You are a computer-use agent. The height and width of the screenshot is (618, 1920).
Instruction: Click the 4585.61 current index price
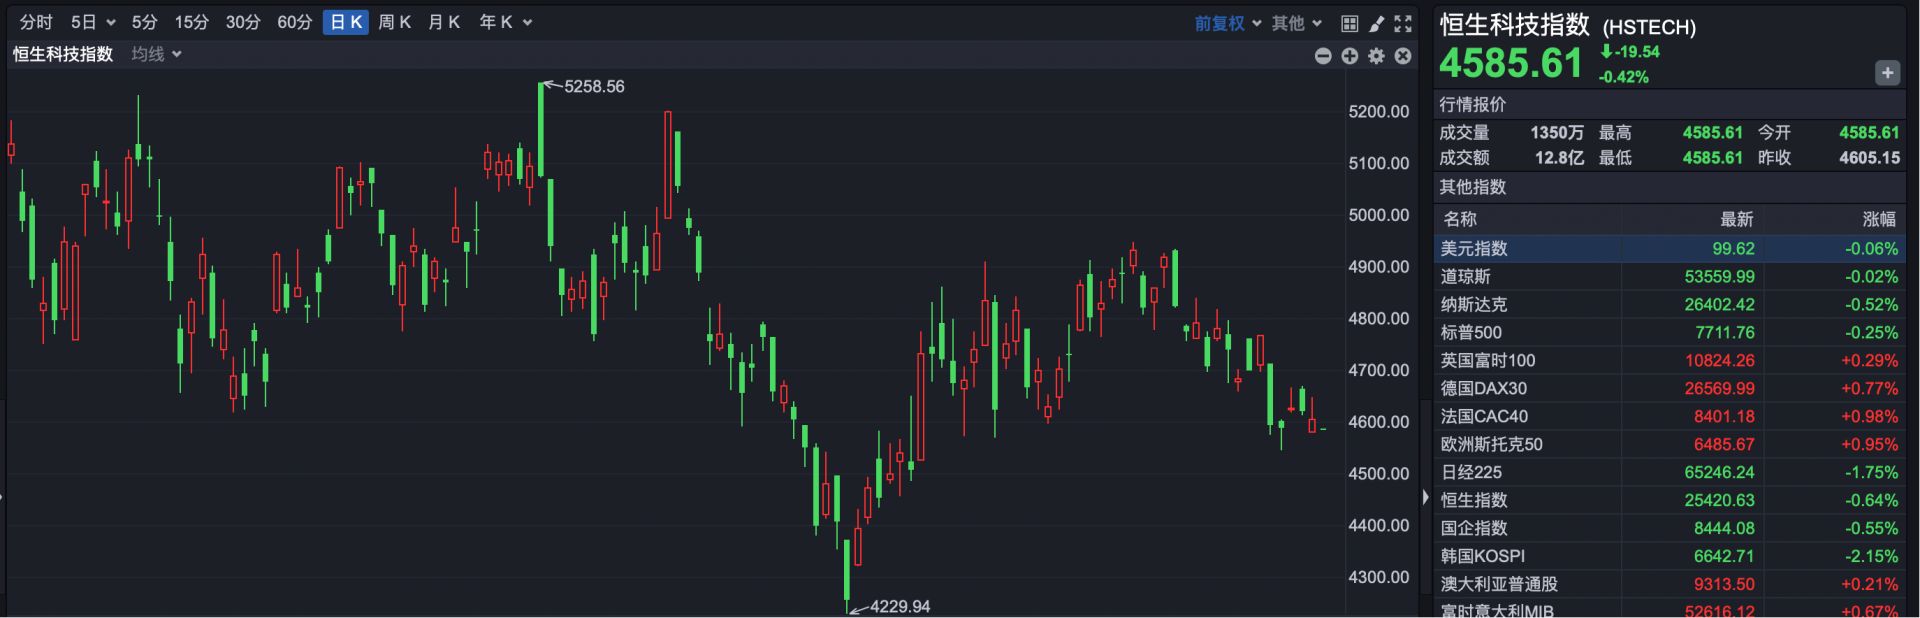point(1511,63)
